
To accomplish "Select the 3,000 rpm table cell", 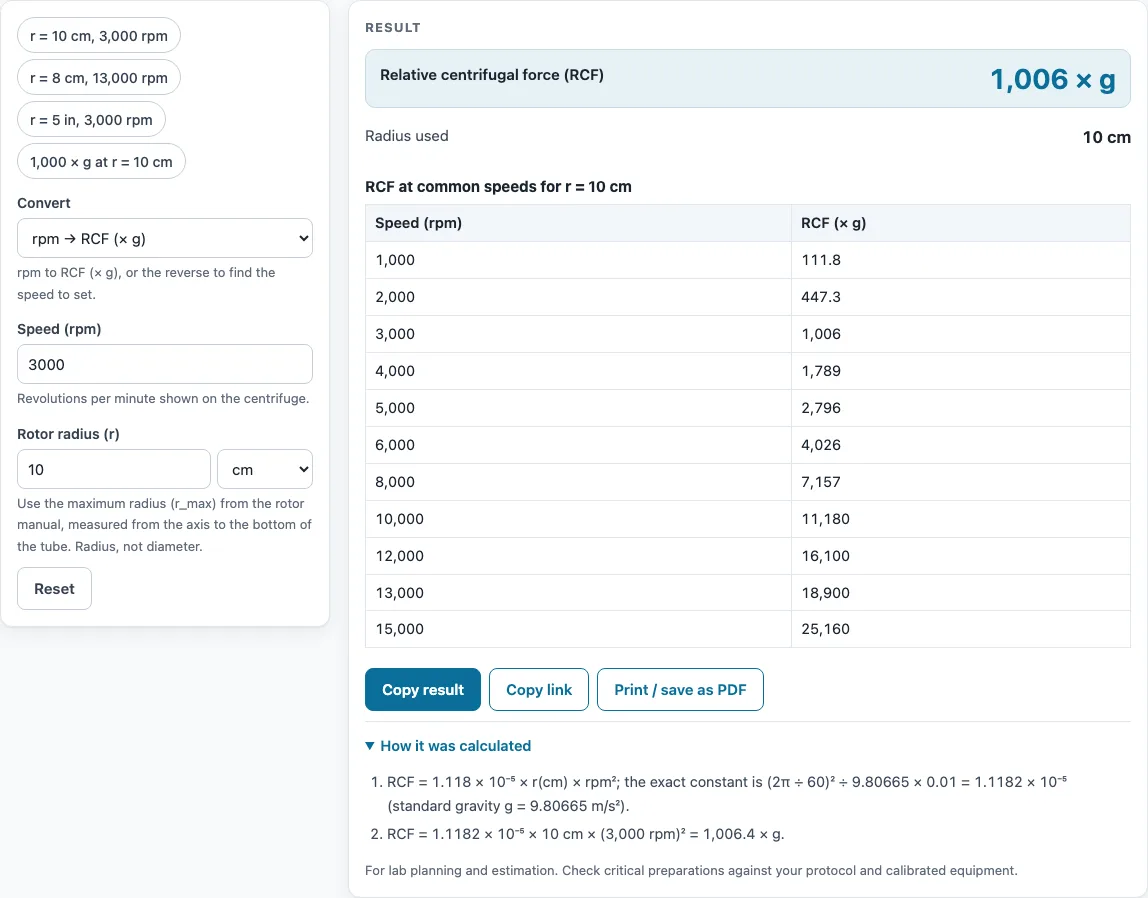I will pyautogui.click(x=578, y=334).
